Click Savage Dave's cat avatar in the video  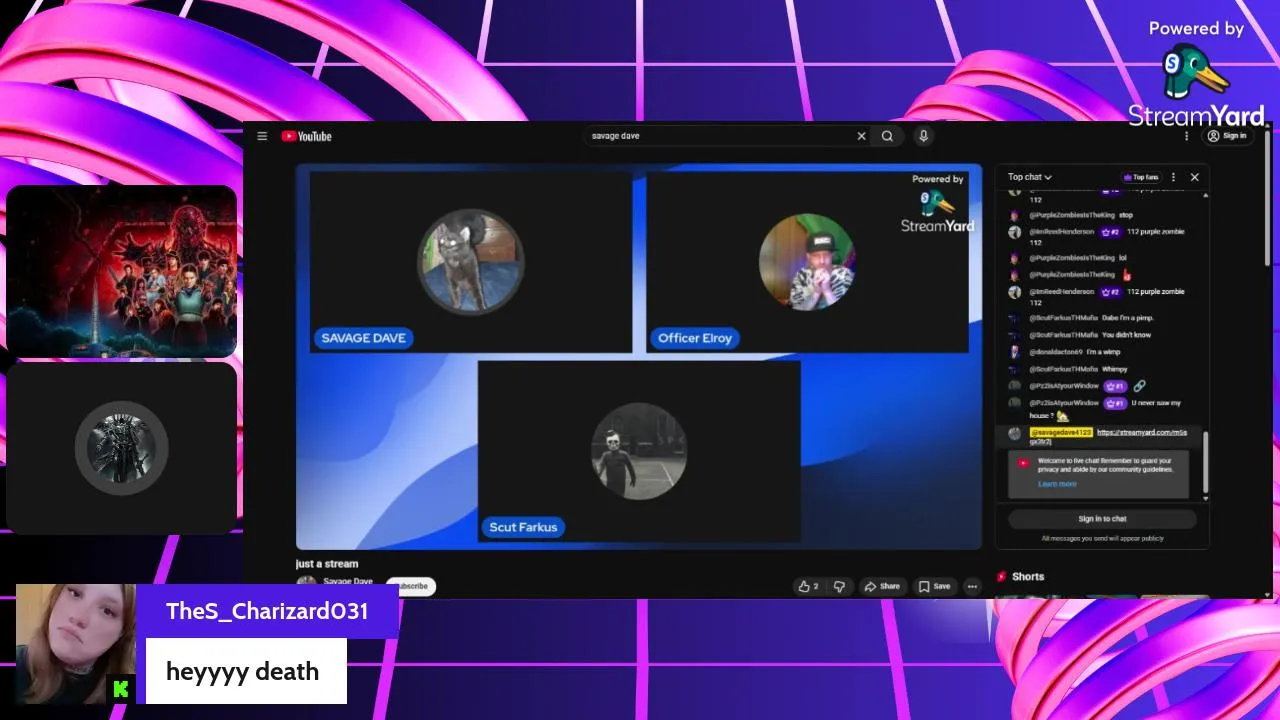(x=470, y=262)
